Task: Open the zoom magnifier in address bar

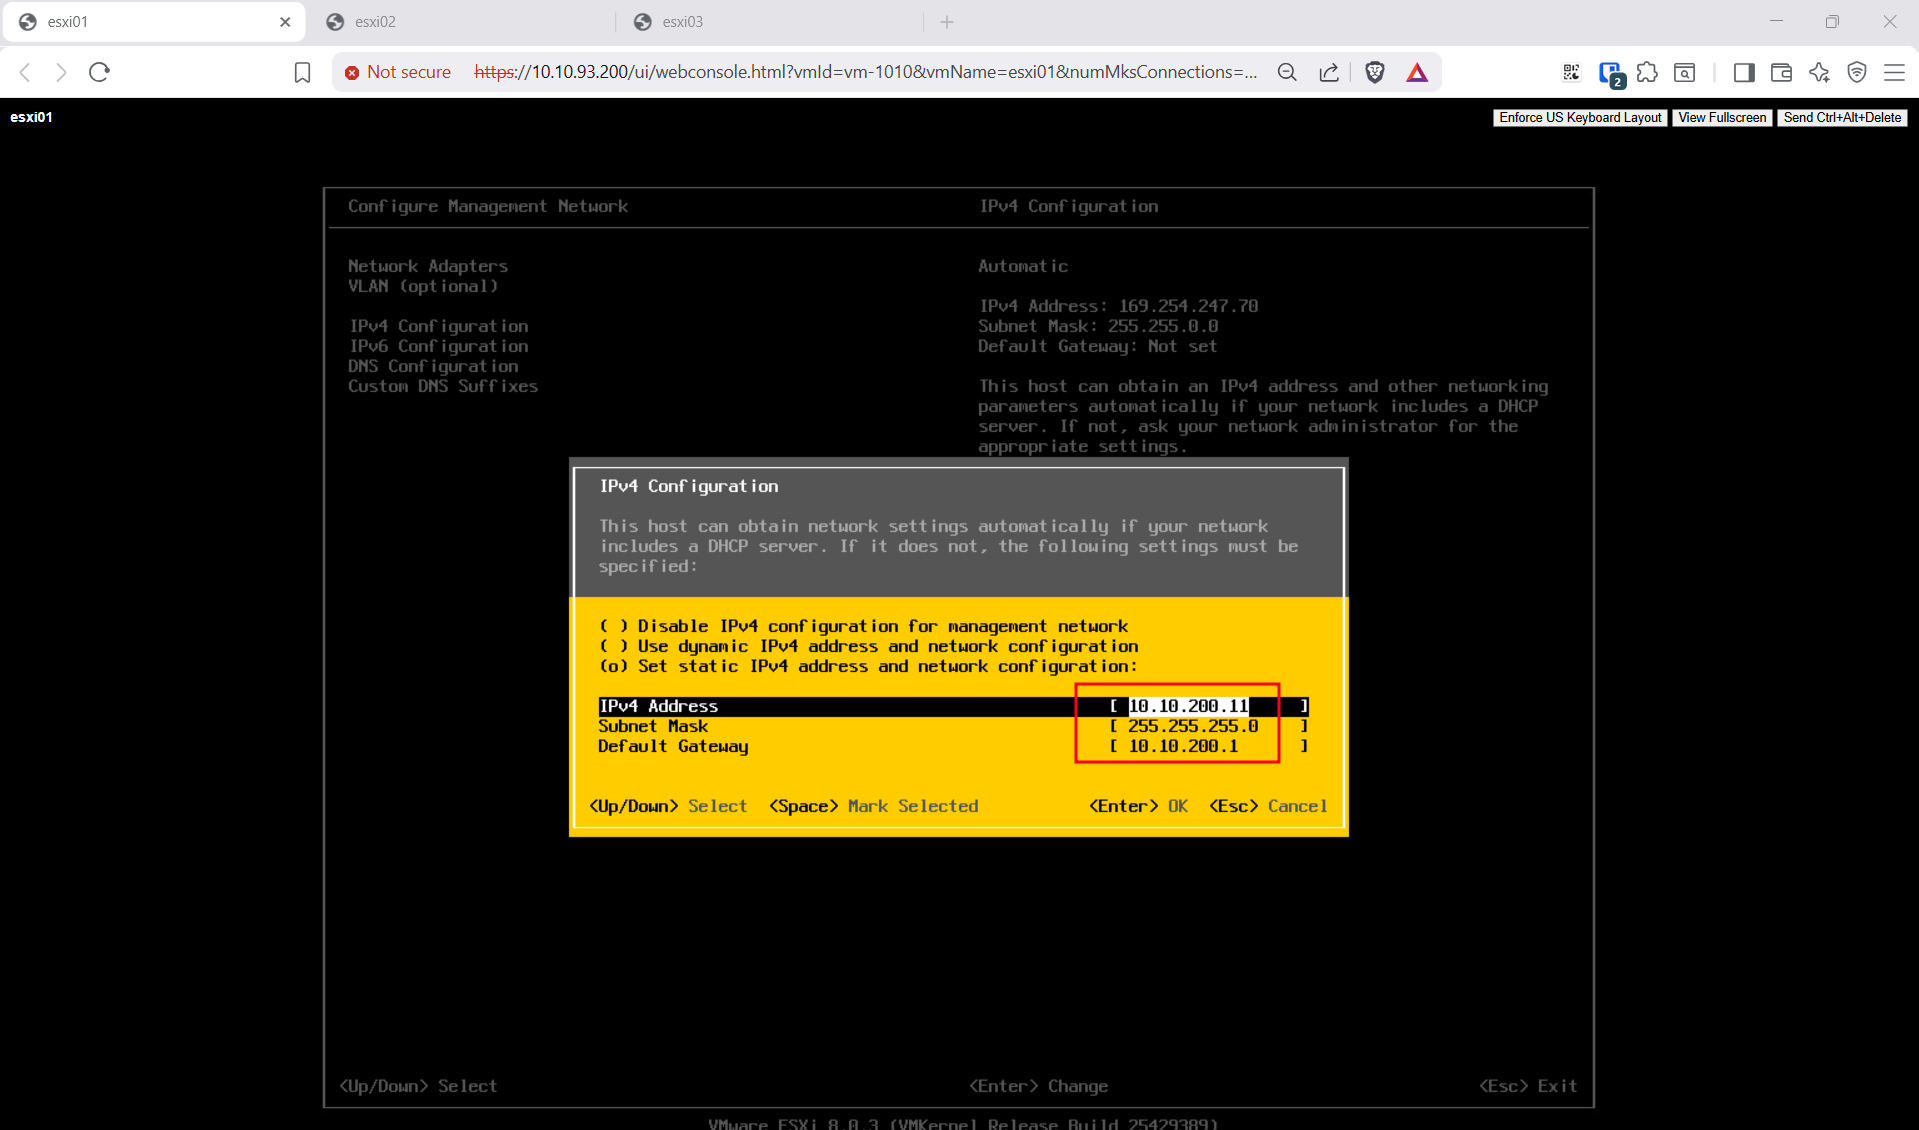Action: click(x=1287, y=72)
